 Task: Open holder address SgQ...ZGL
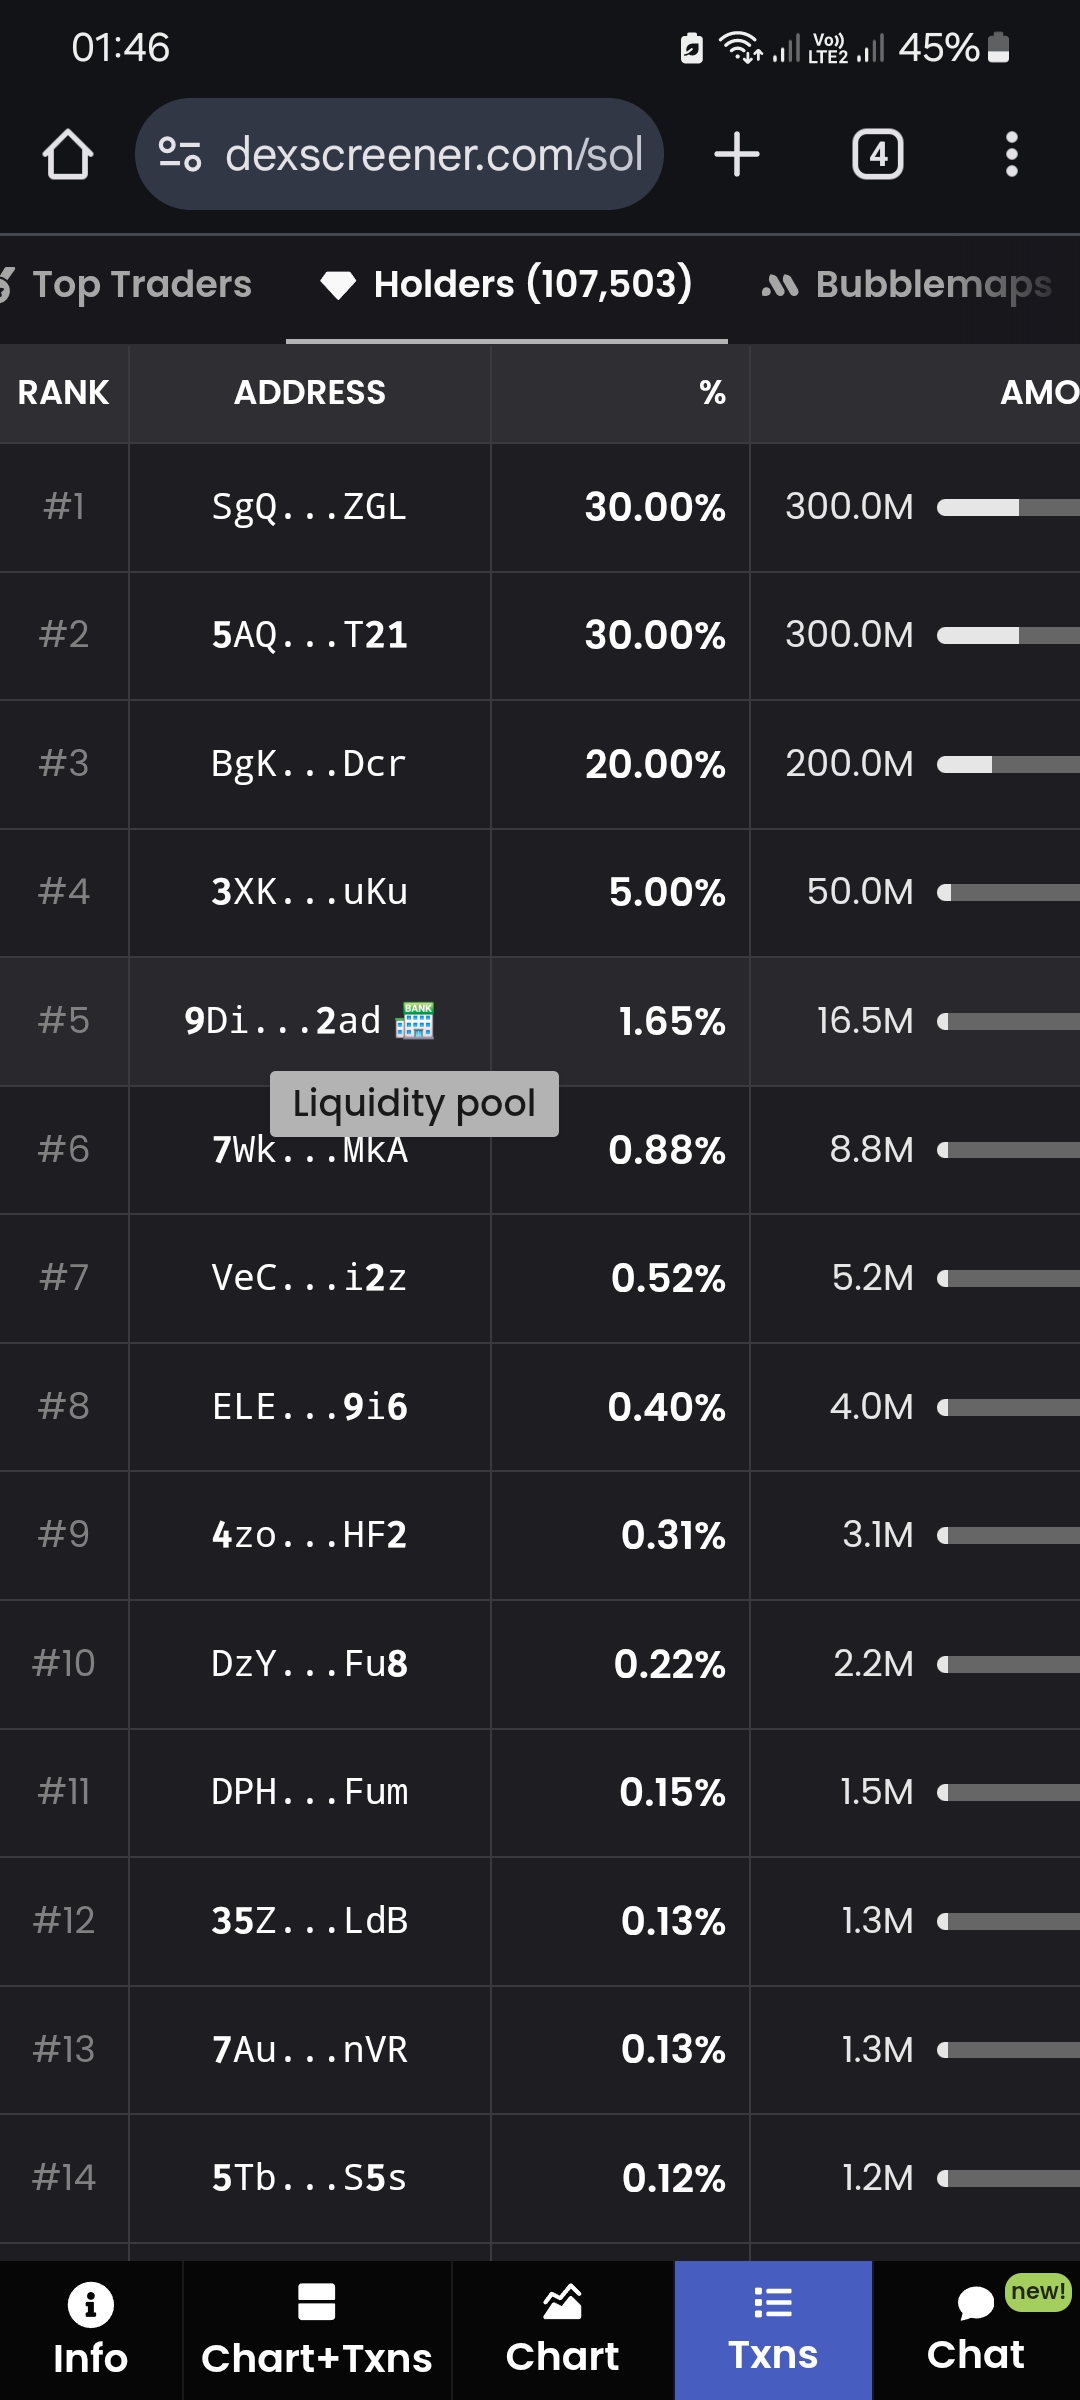point(309,507)
